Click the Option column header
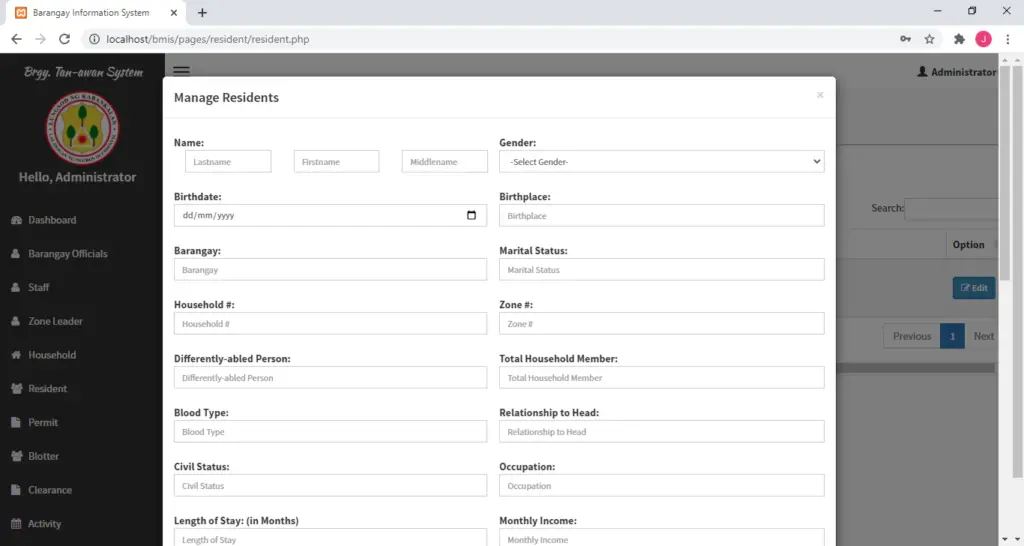This screenshot has height=546, width=1024. [x=968, y=245]
